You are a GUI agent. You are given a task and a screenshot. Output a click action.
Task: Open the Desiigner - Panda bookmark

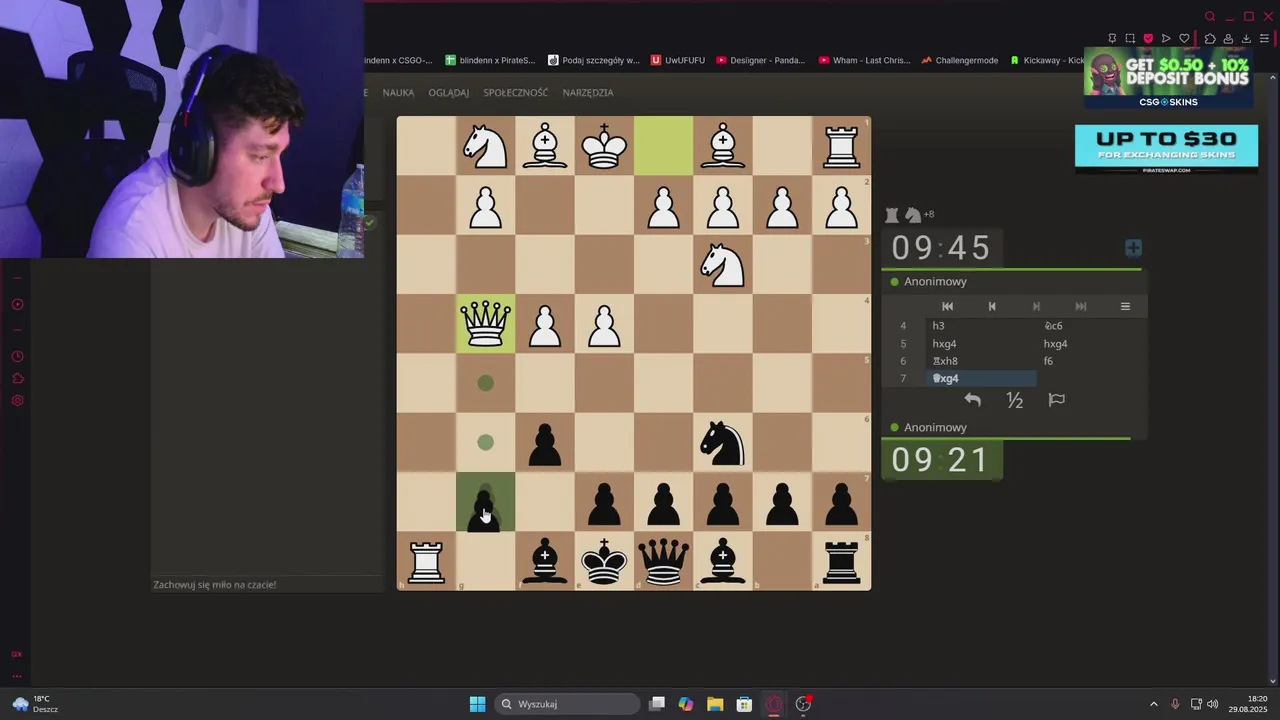pos(760,60)
